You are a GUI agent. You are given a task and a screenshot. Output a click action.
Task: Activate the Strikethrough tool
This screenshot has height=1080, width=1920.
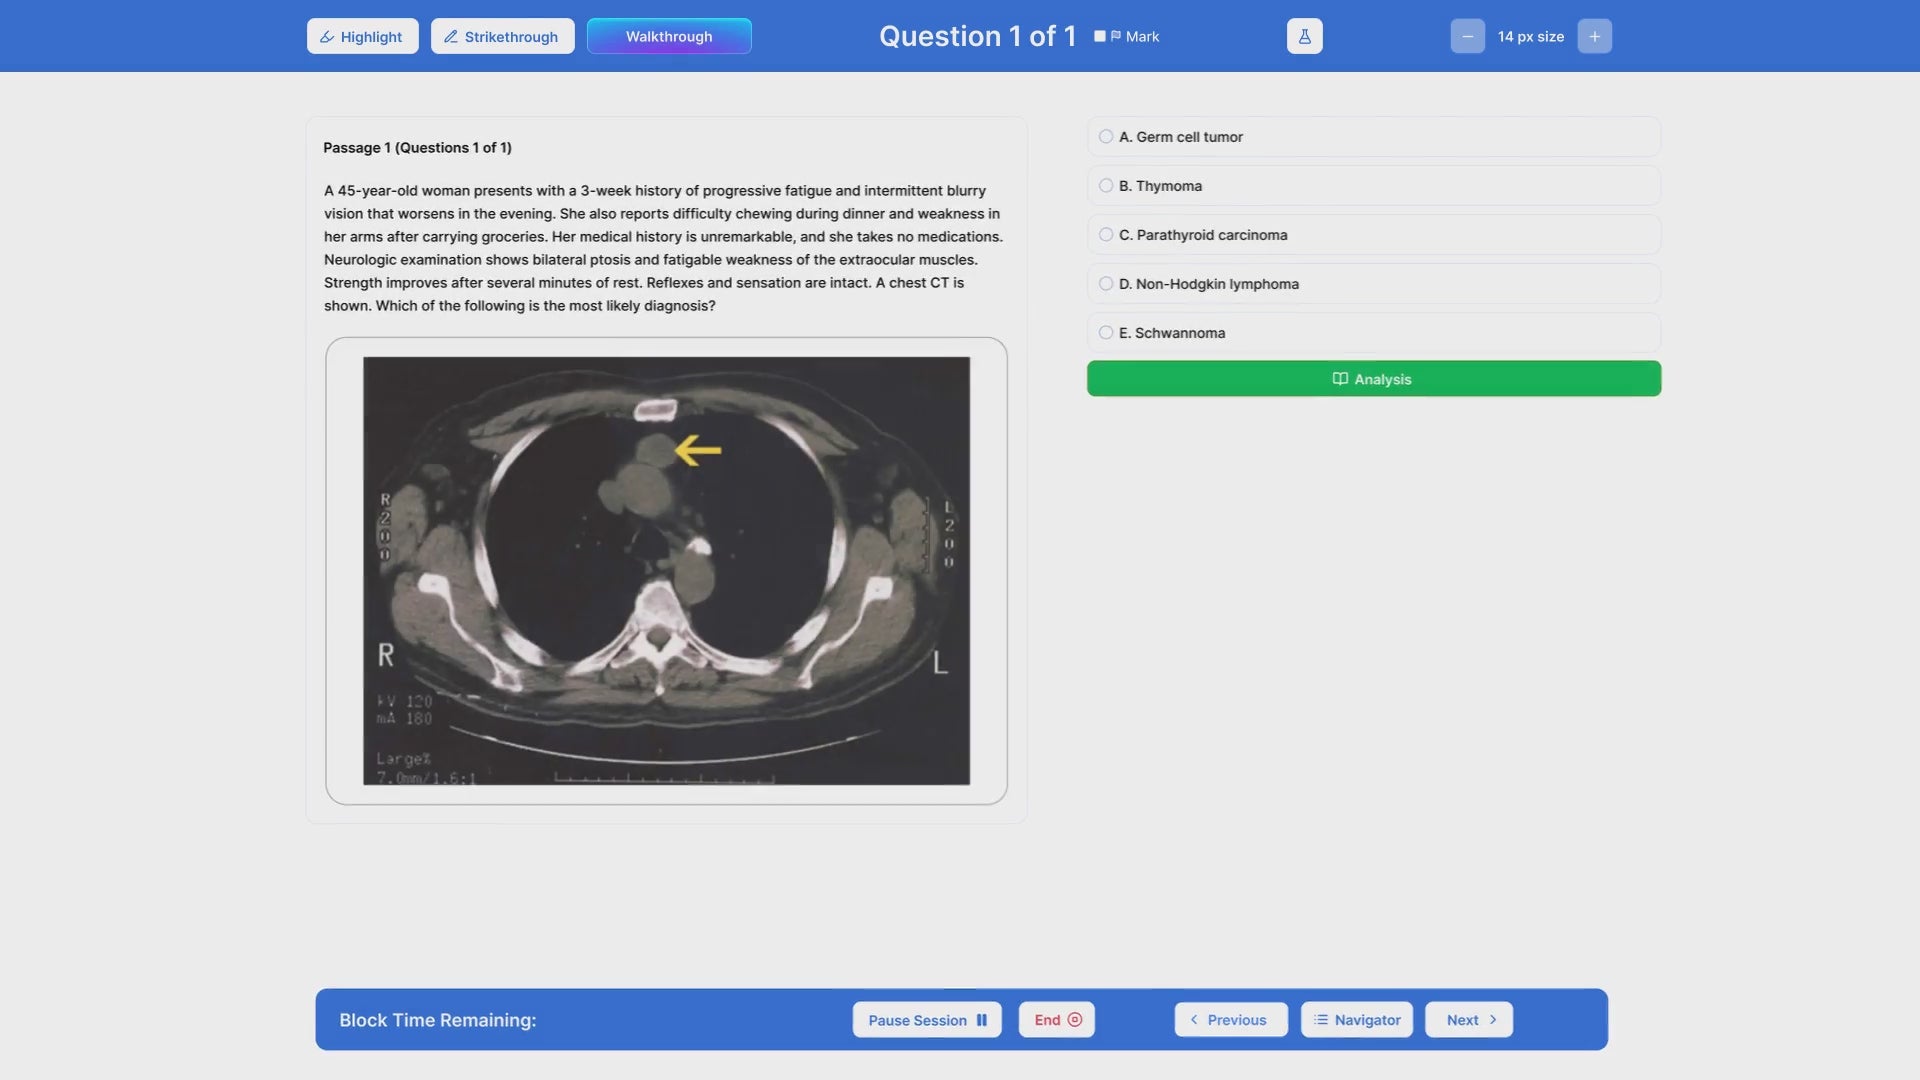(x=502, y=36)
